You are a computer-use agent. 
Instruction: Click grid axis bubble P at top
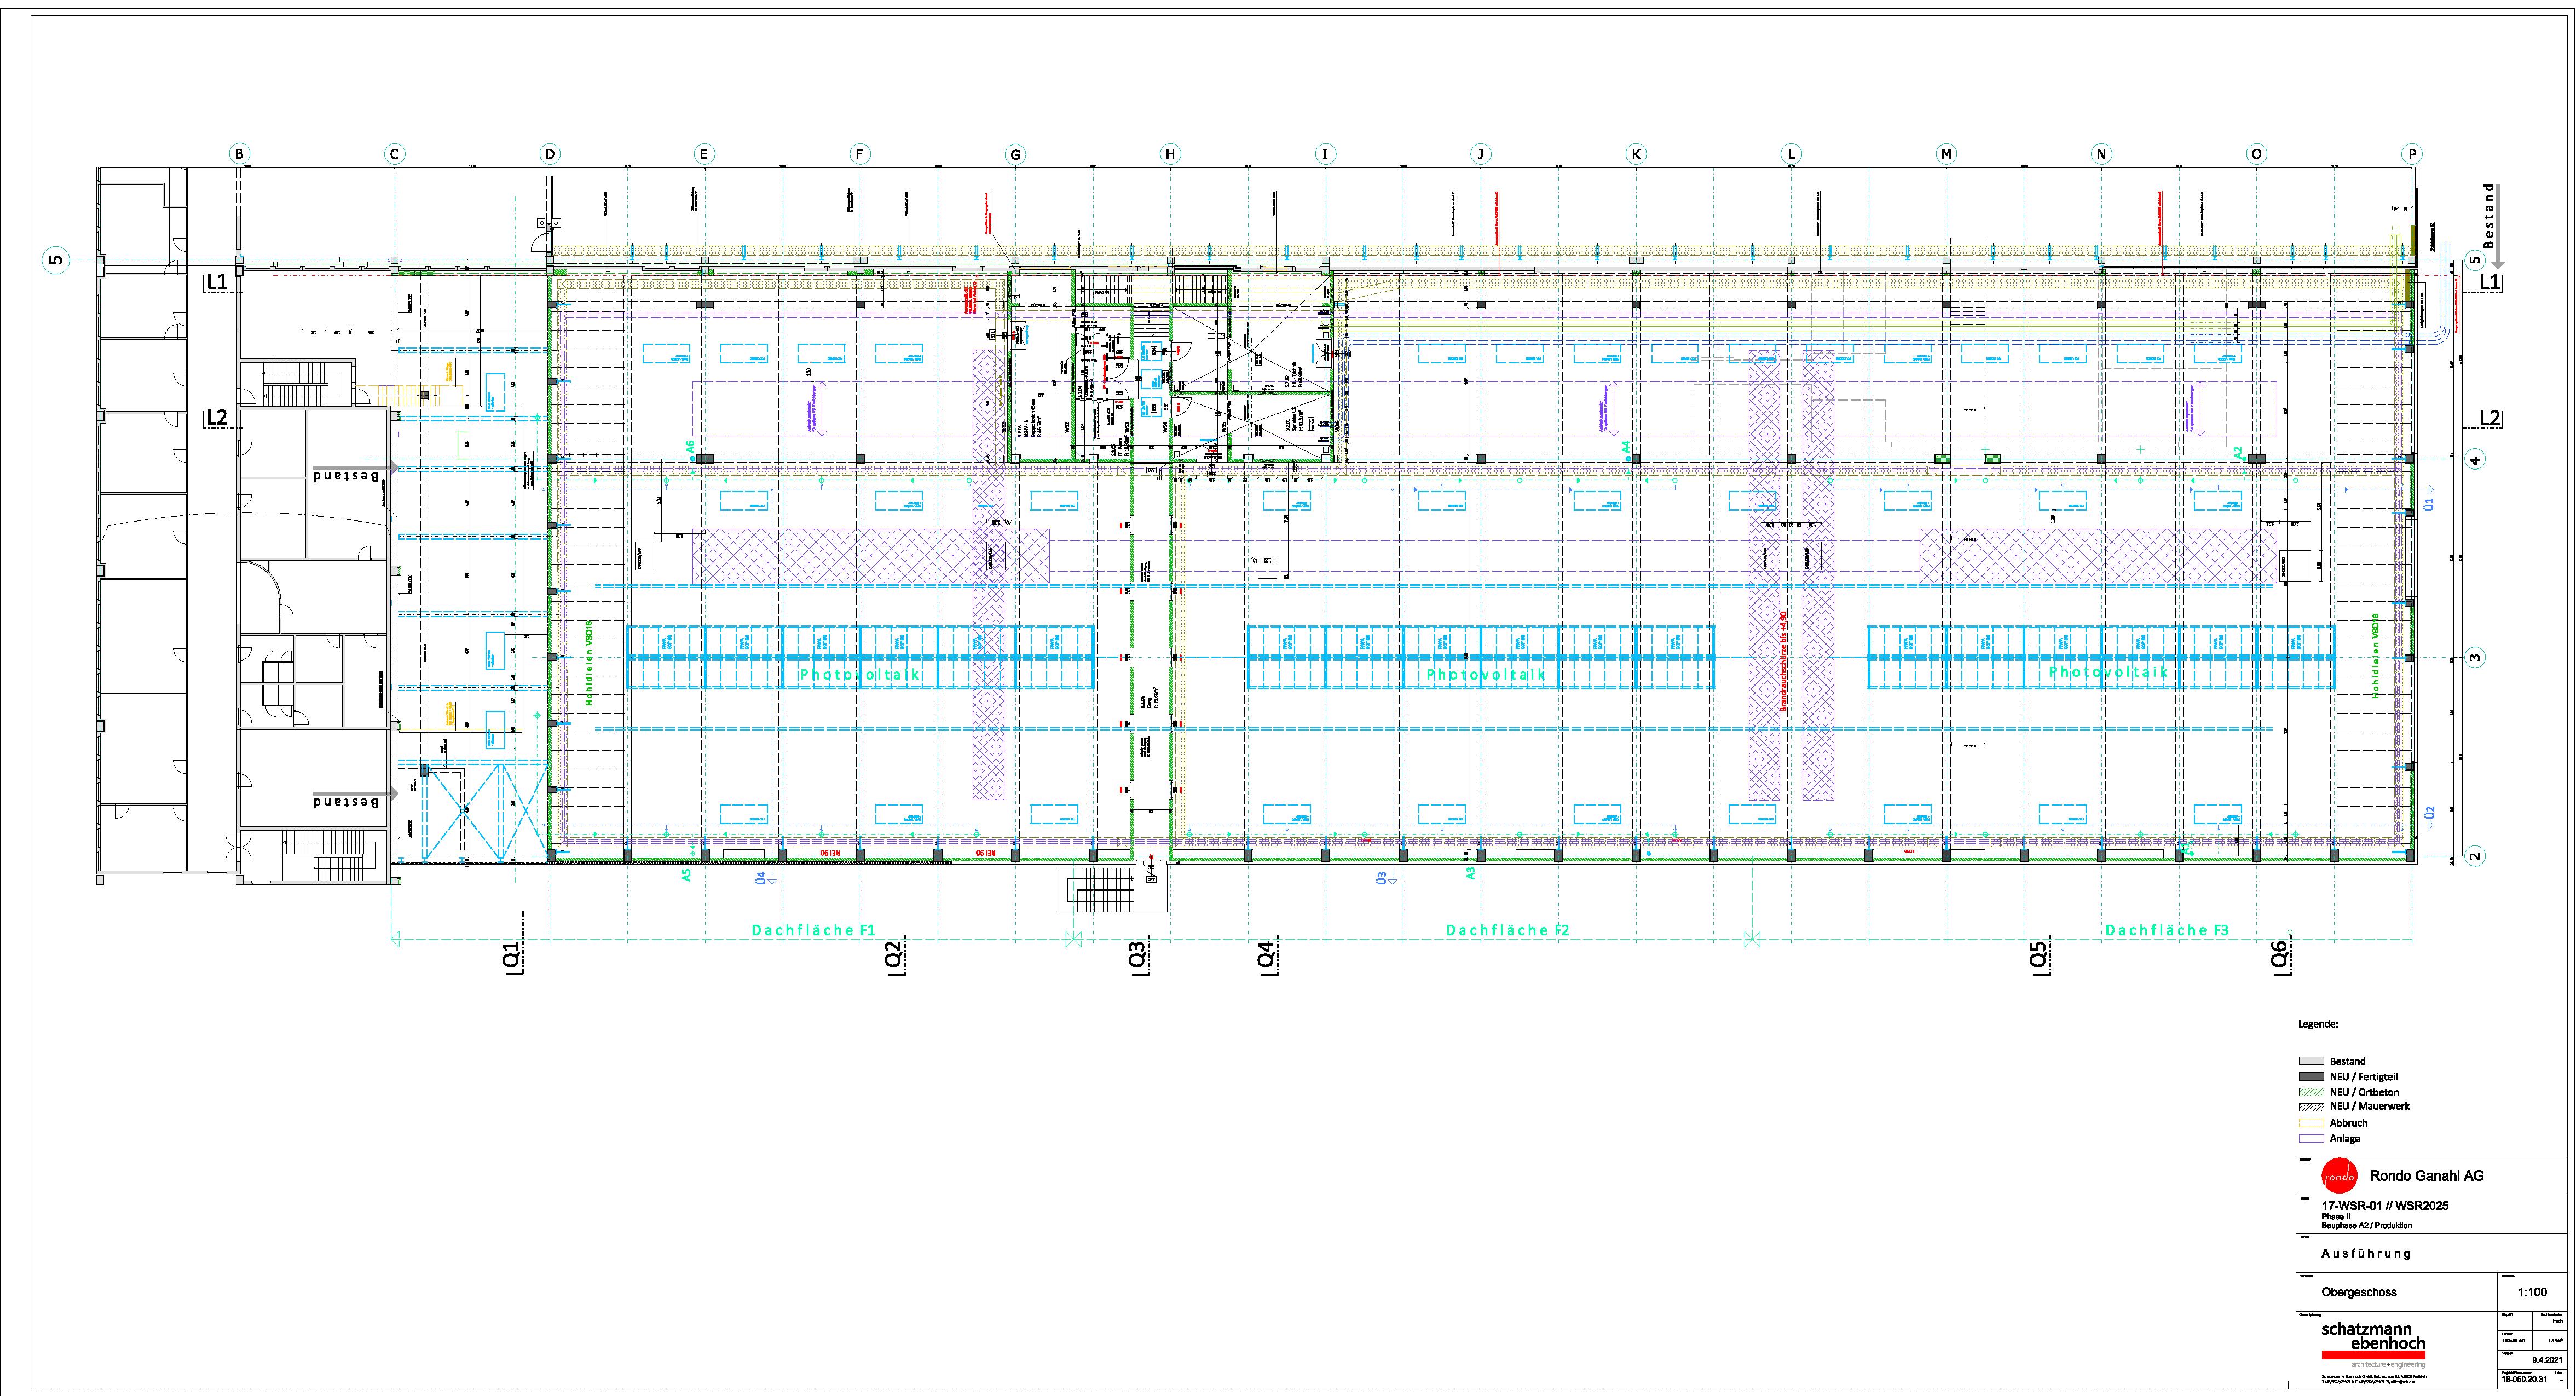click(2412, 154)
